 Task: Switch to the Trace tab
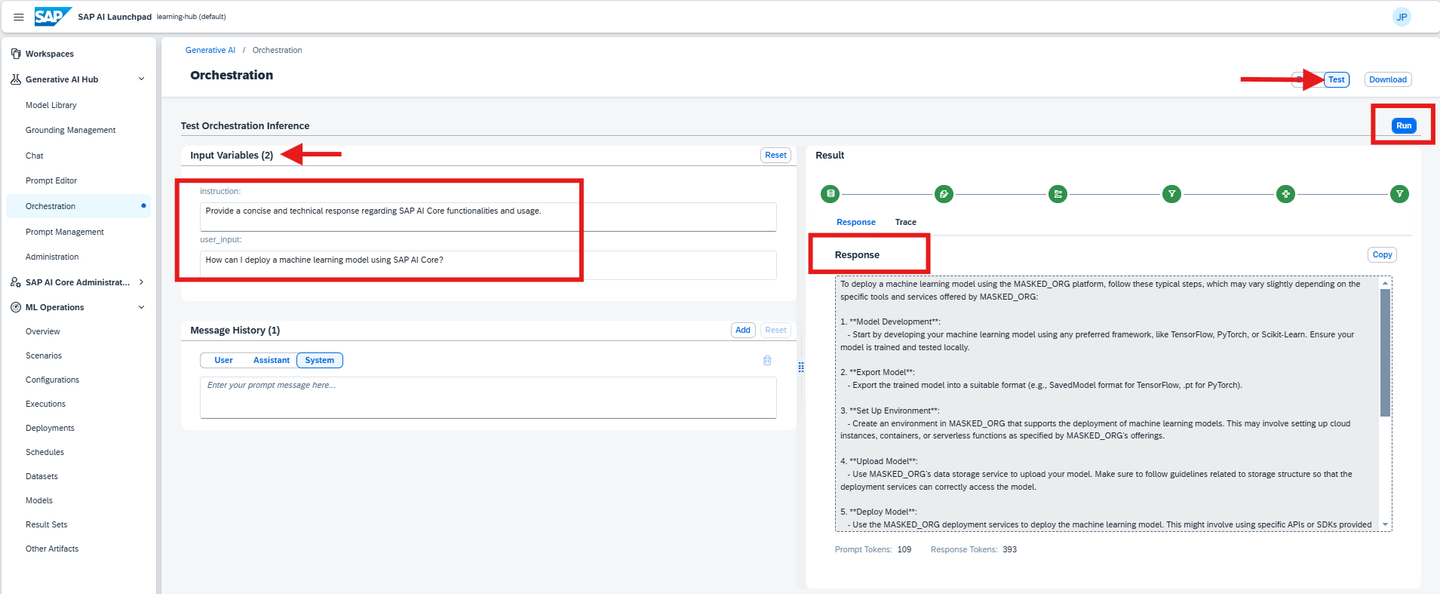(x=905, y=222)
